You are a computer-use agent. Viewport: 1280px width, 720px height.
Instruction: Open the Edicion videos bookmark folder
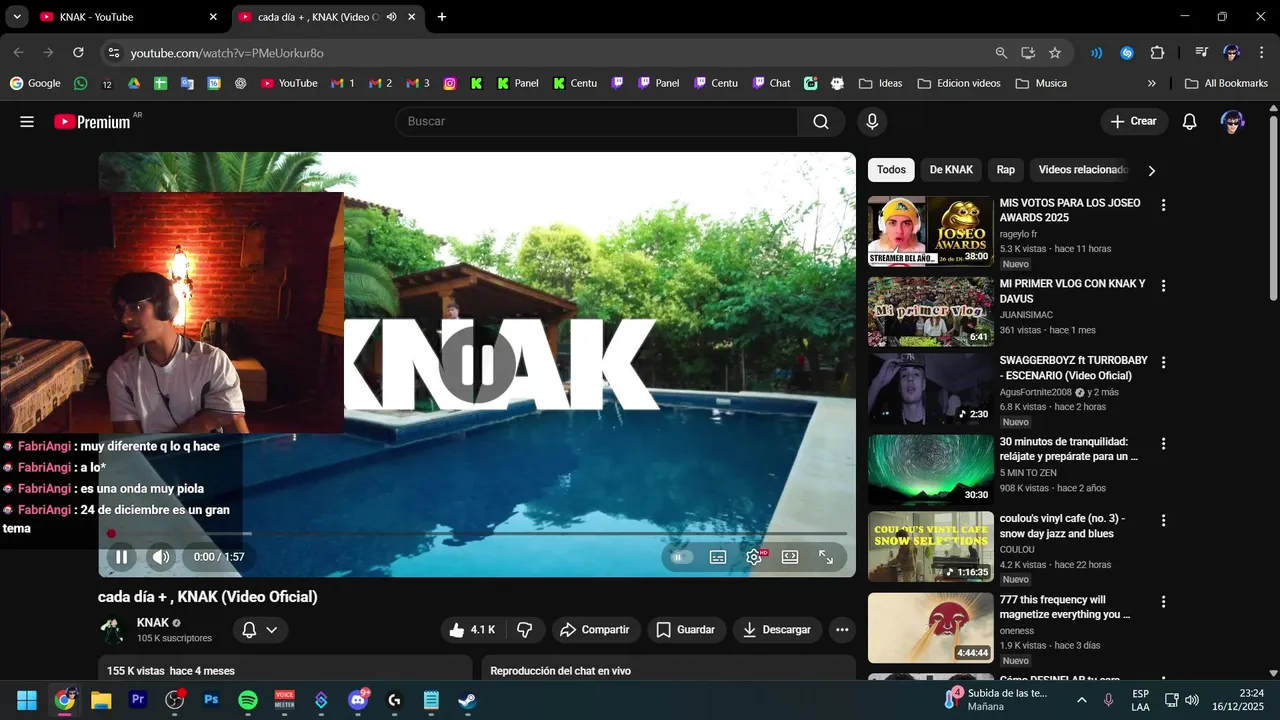point(959,84)
